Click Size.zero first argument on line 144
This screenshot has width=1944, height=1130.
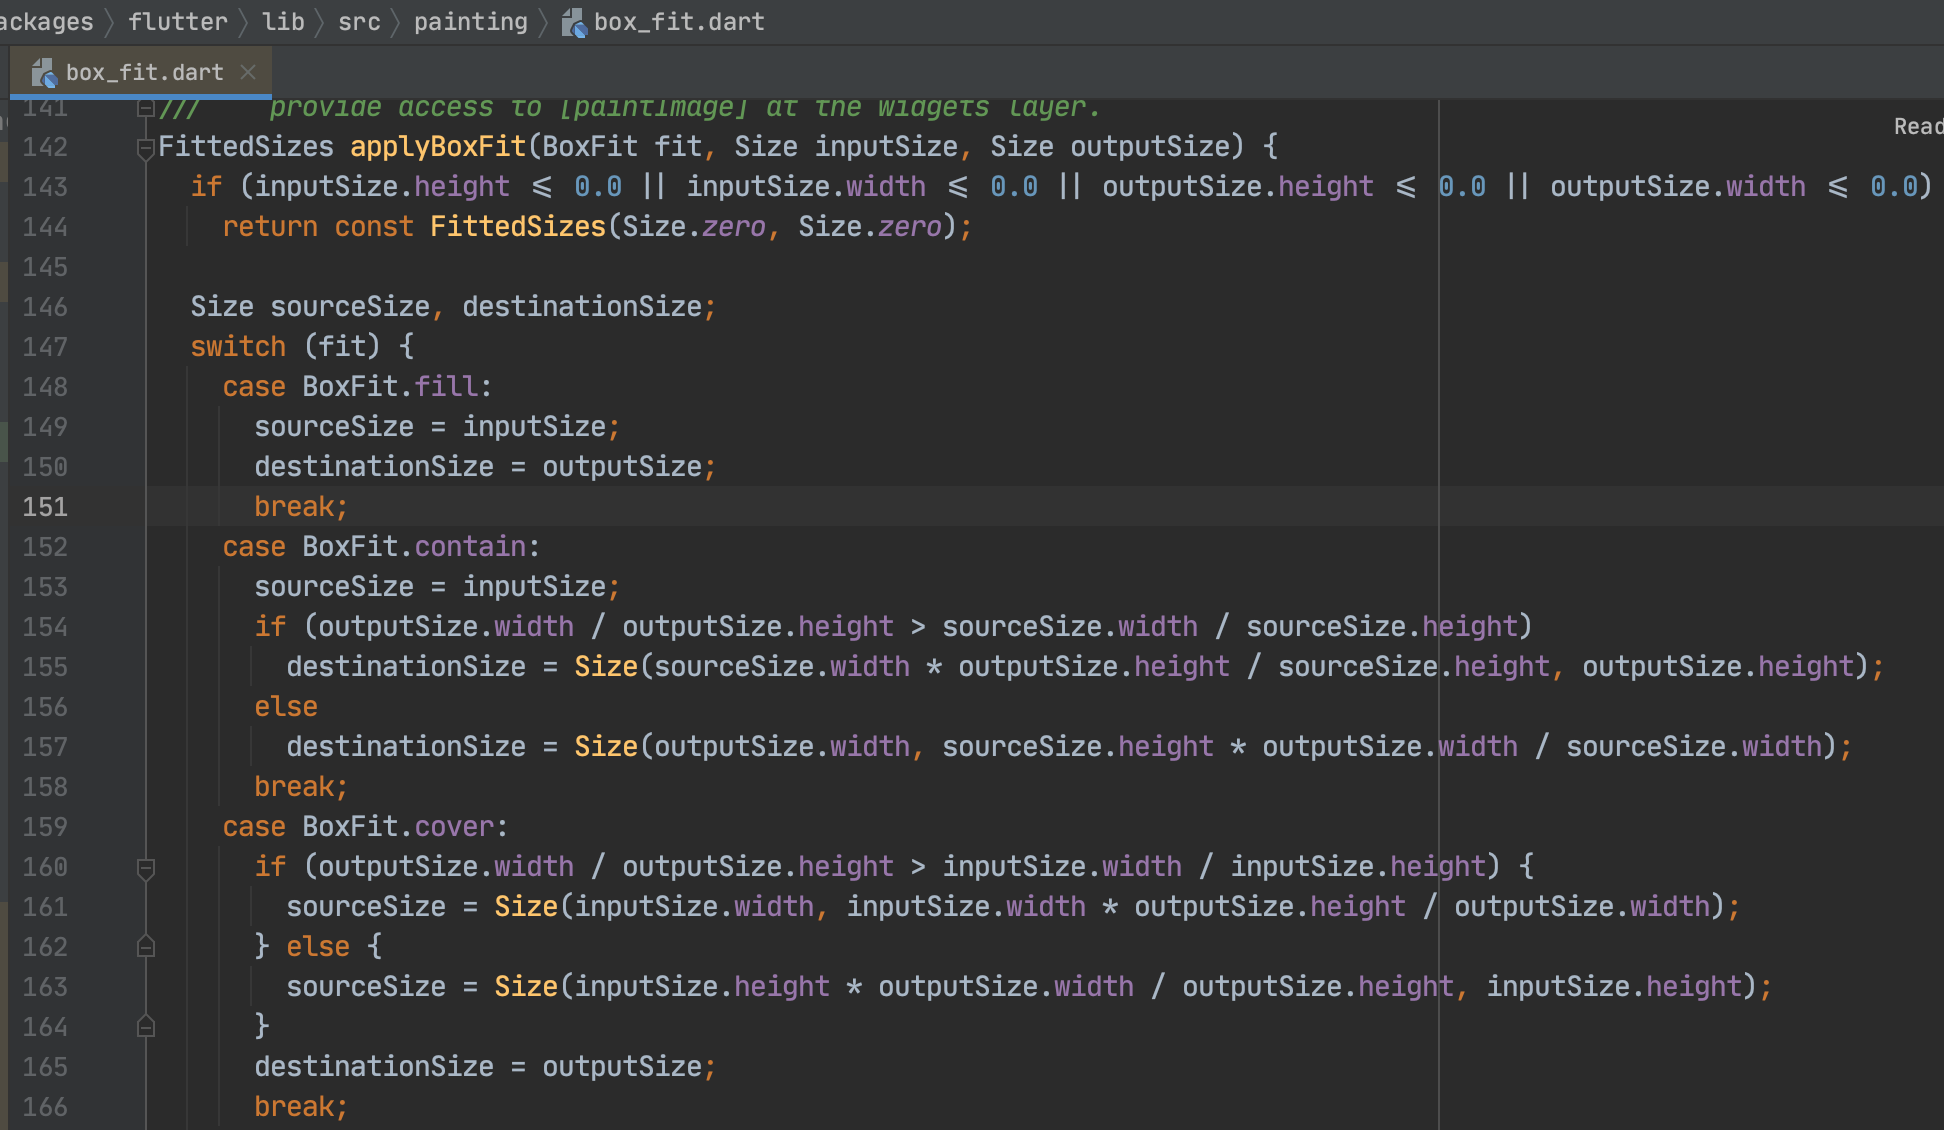tap(694, 227)
